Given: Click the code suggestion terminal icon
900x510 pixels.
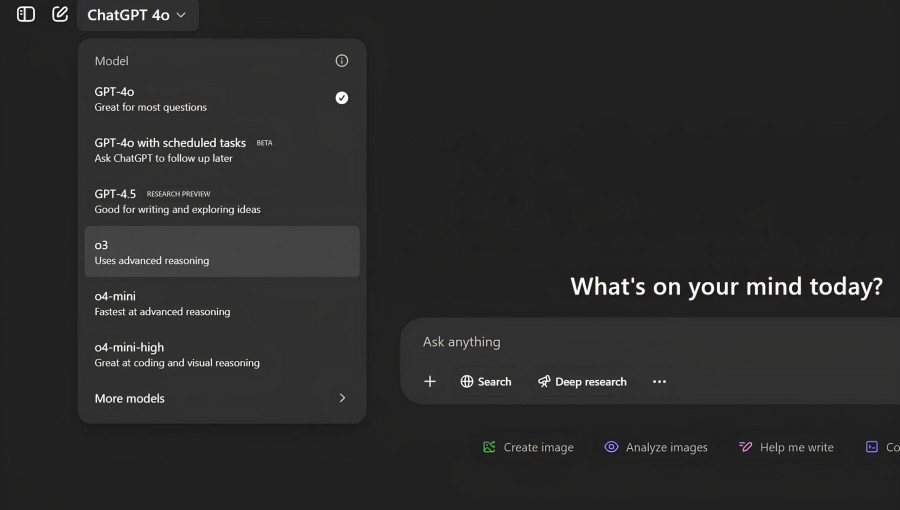Looking at the screenshot, I should tap(872, 447).
